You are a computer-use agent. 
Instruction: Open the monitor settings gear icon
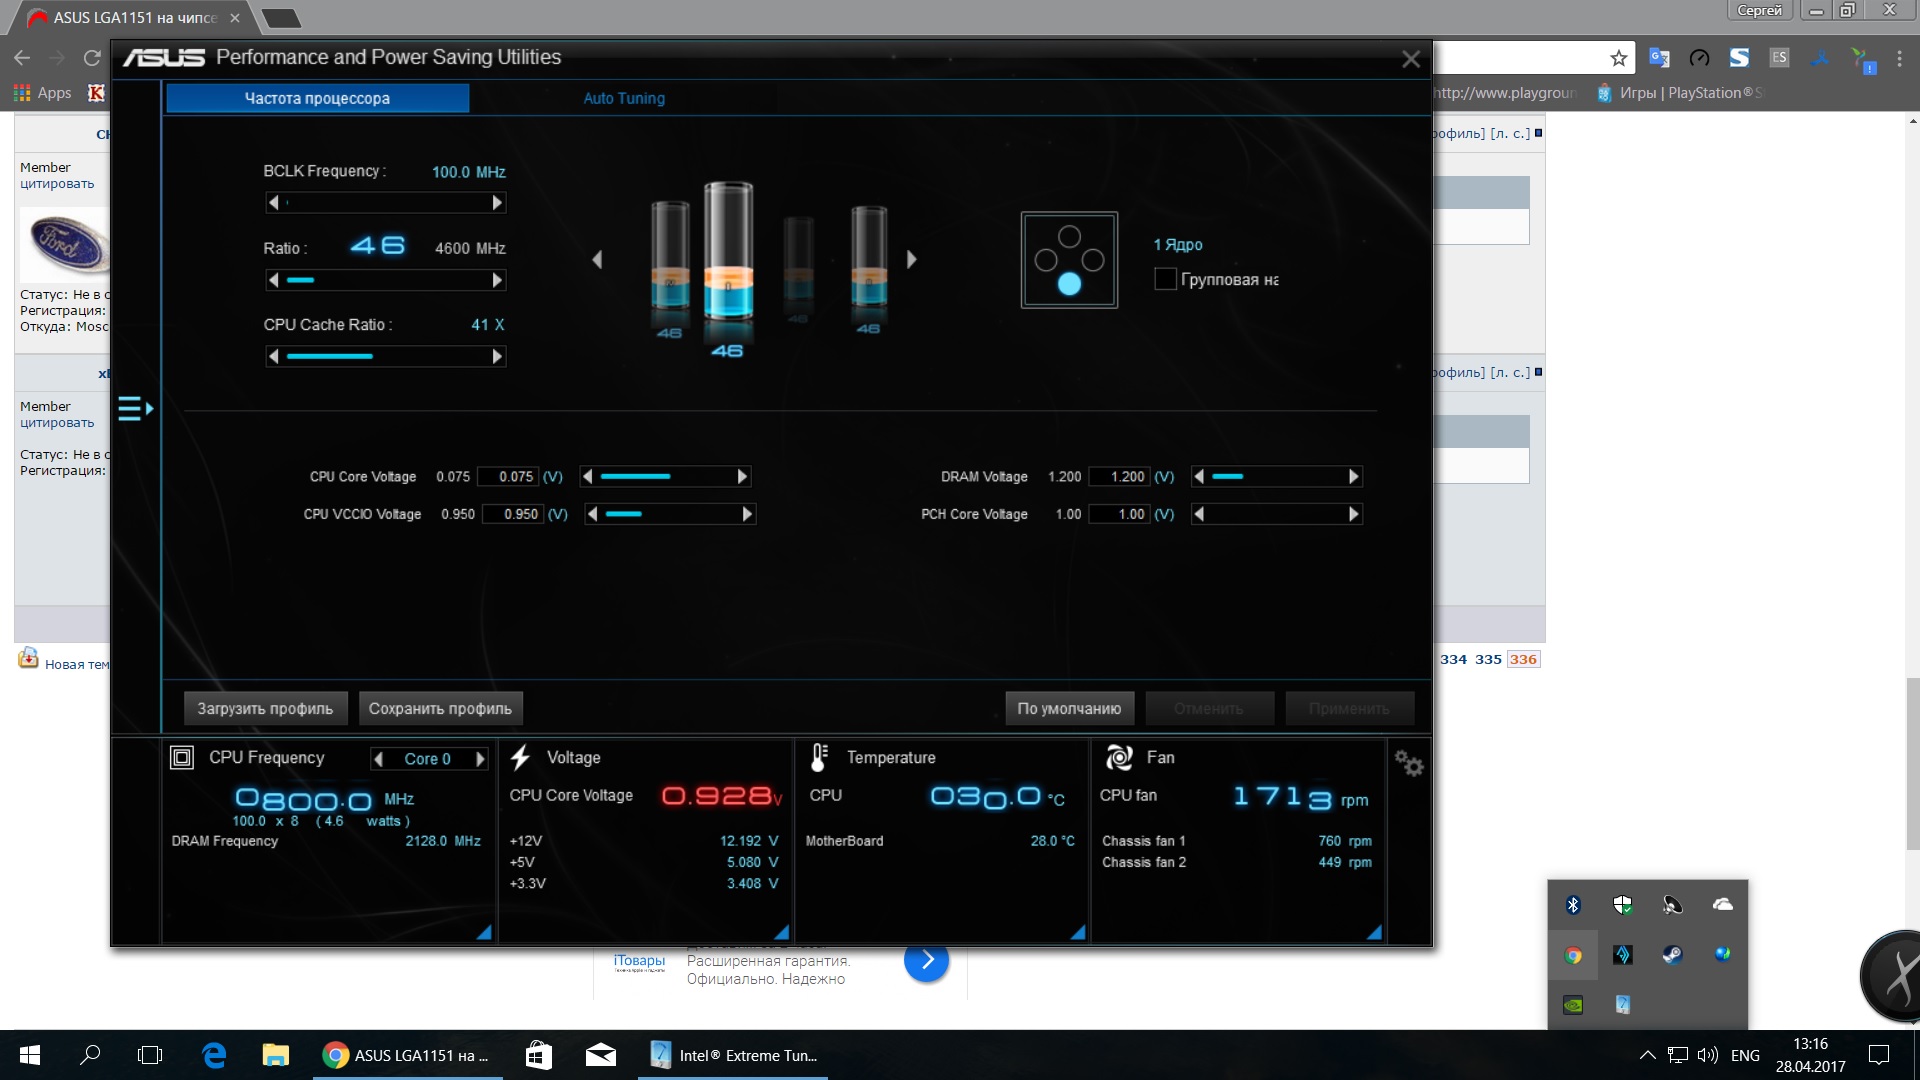coord(1409,764)
